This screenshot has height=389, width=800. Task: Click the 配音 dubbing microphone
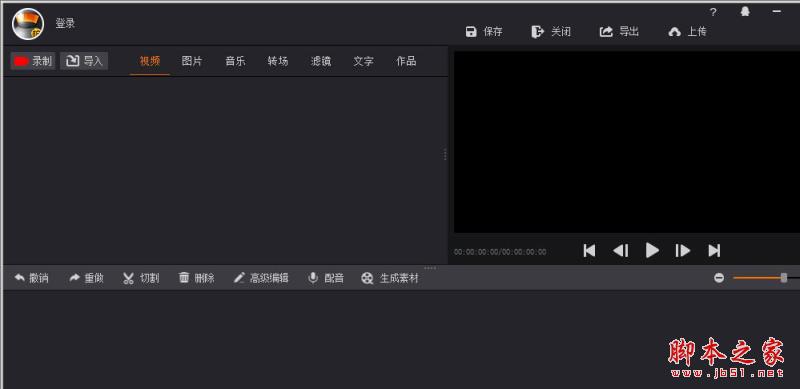tap(326, 278)
